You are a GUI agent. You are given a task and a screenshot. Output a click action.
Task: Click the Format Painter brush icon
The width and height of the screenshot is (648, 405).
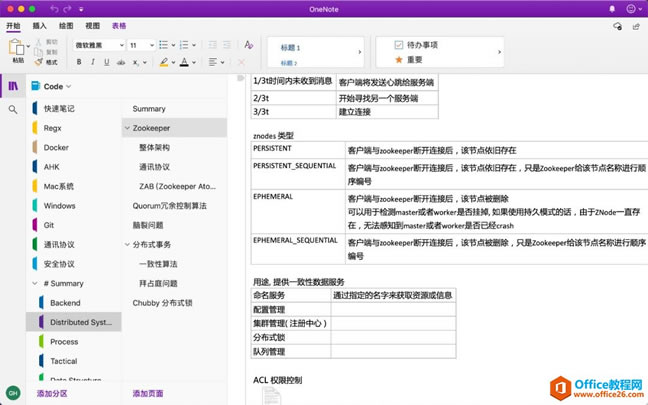coord(39,62)
